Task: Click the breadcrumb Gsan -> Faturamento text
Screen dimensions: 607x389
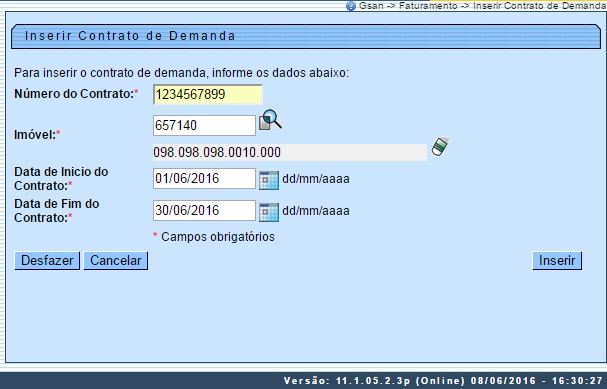Action: [408, 6]
